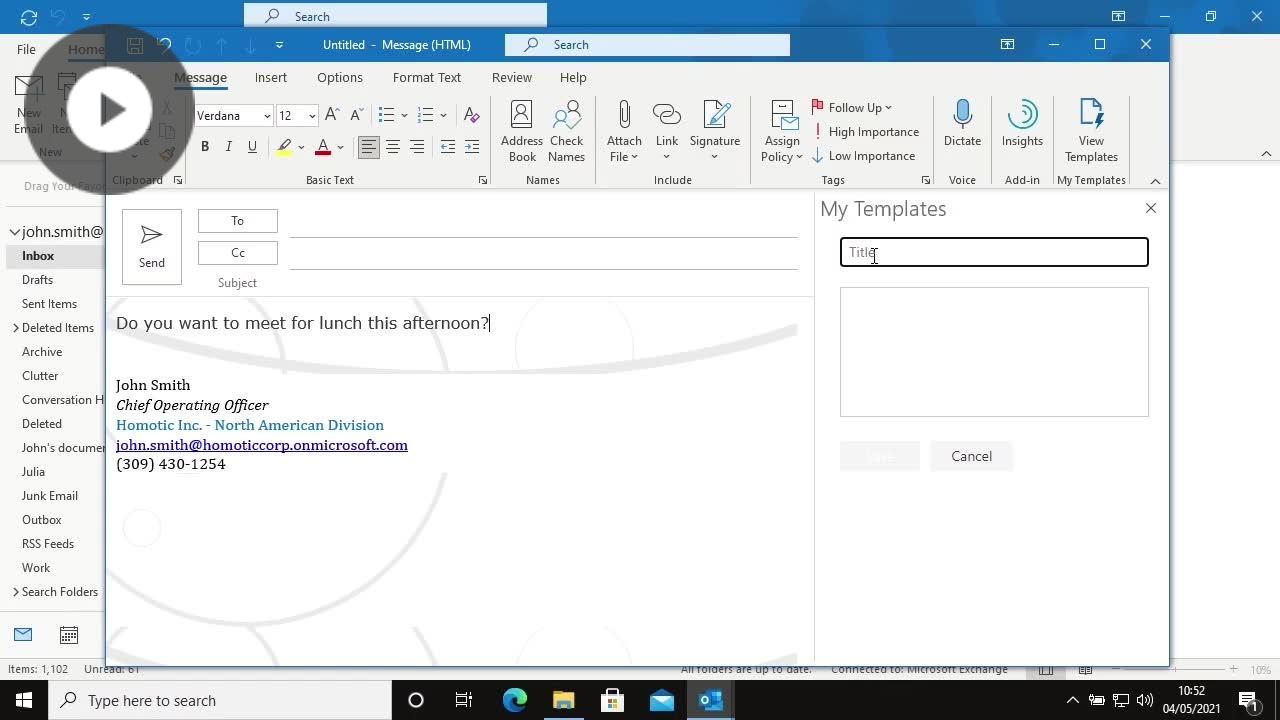
Task: Apply red font color
Action: 323,147
